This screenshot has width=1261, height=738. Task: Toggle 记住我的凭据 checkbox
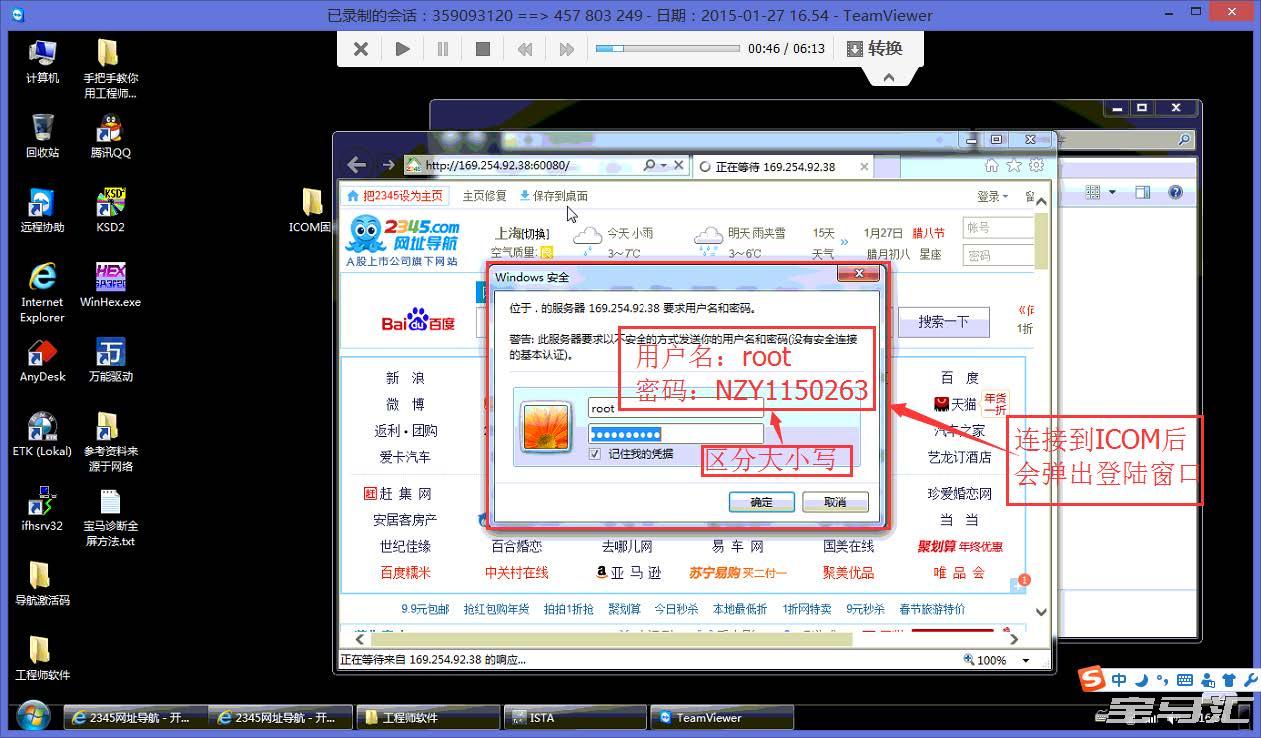click(x=596, y=454)
